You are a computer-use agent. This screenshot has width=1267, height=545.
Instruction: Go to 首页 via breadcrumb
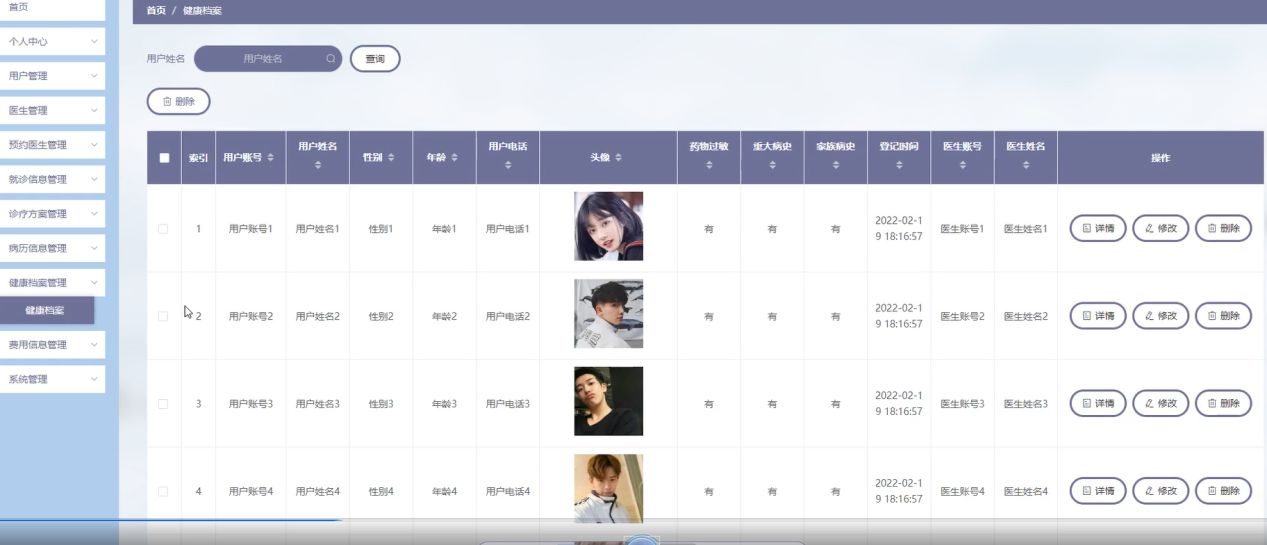[x=156, y=11]
